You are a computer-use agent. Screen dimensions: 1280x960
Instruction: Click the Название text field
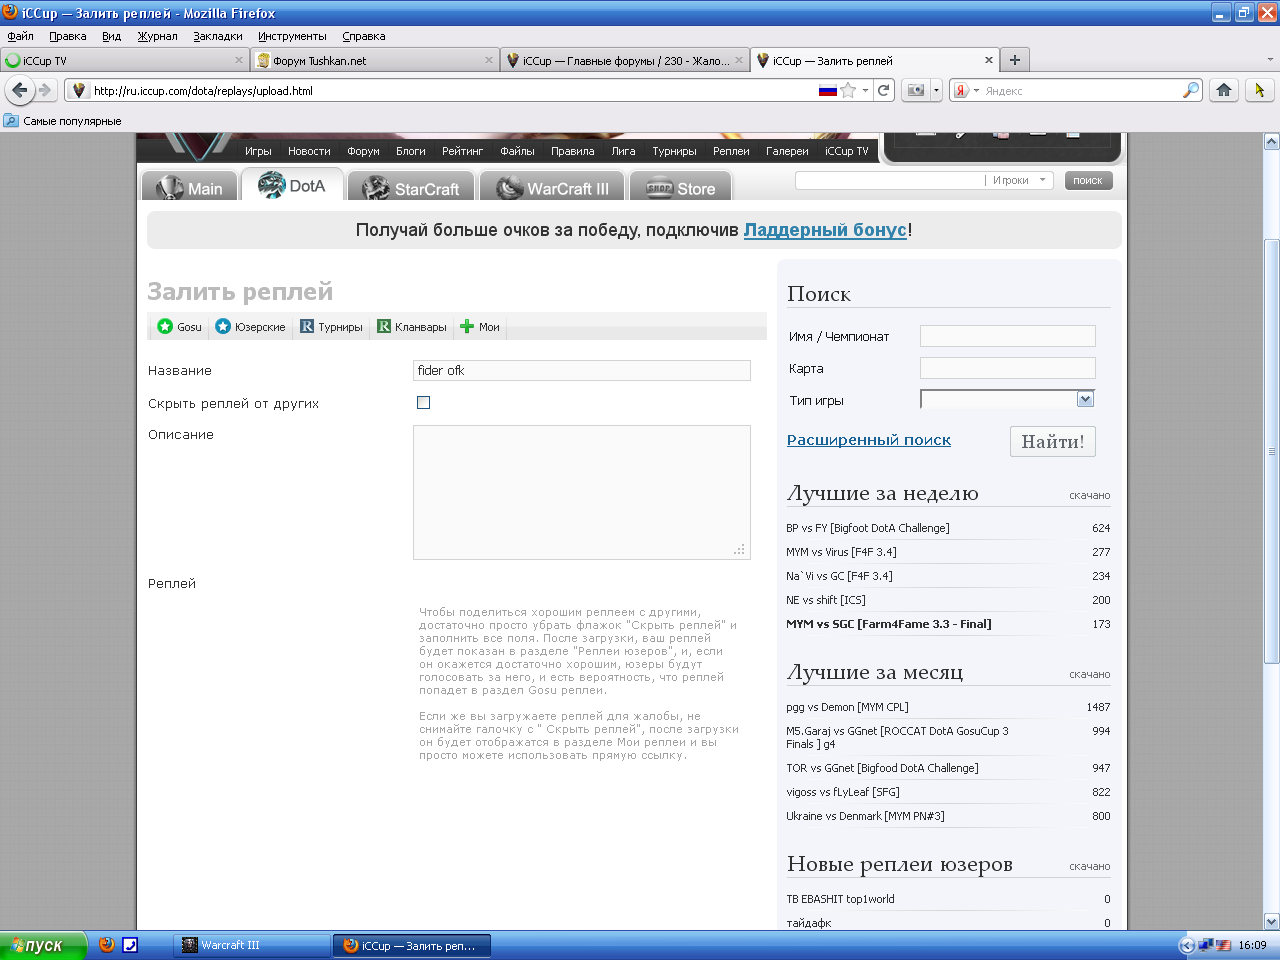582,370
